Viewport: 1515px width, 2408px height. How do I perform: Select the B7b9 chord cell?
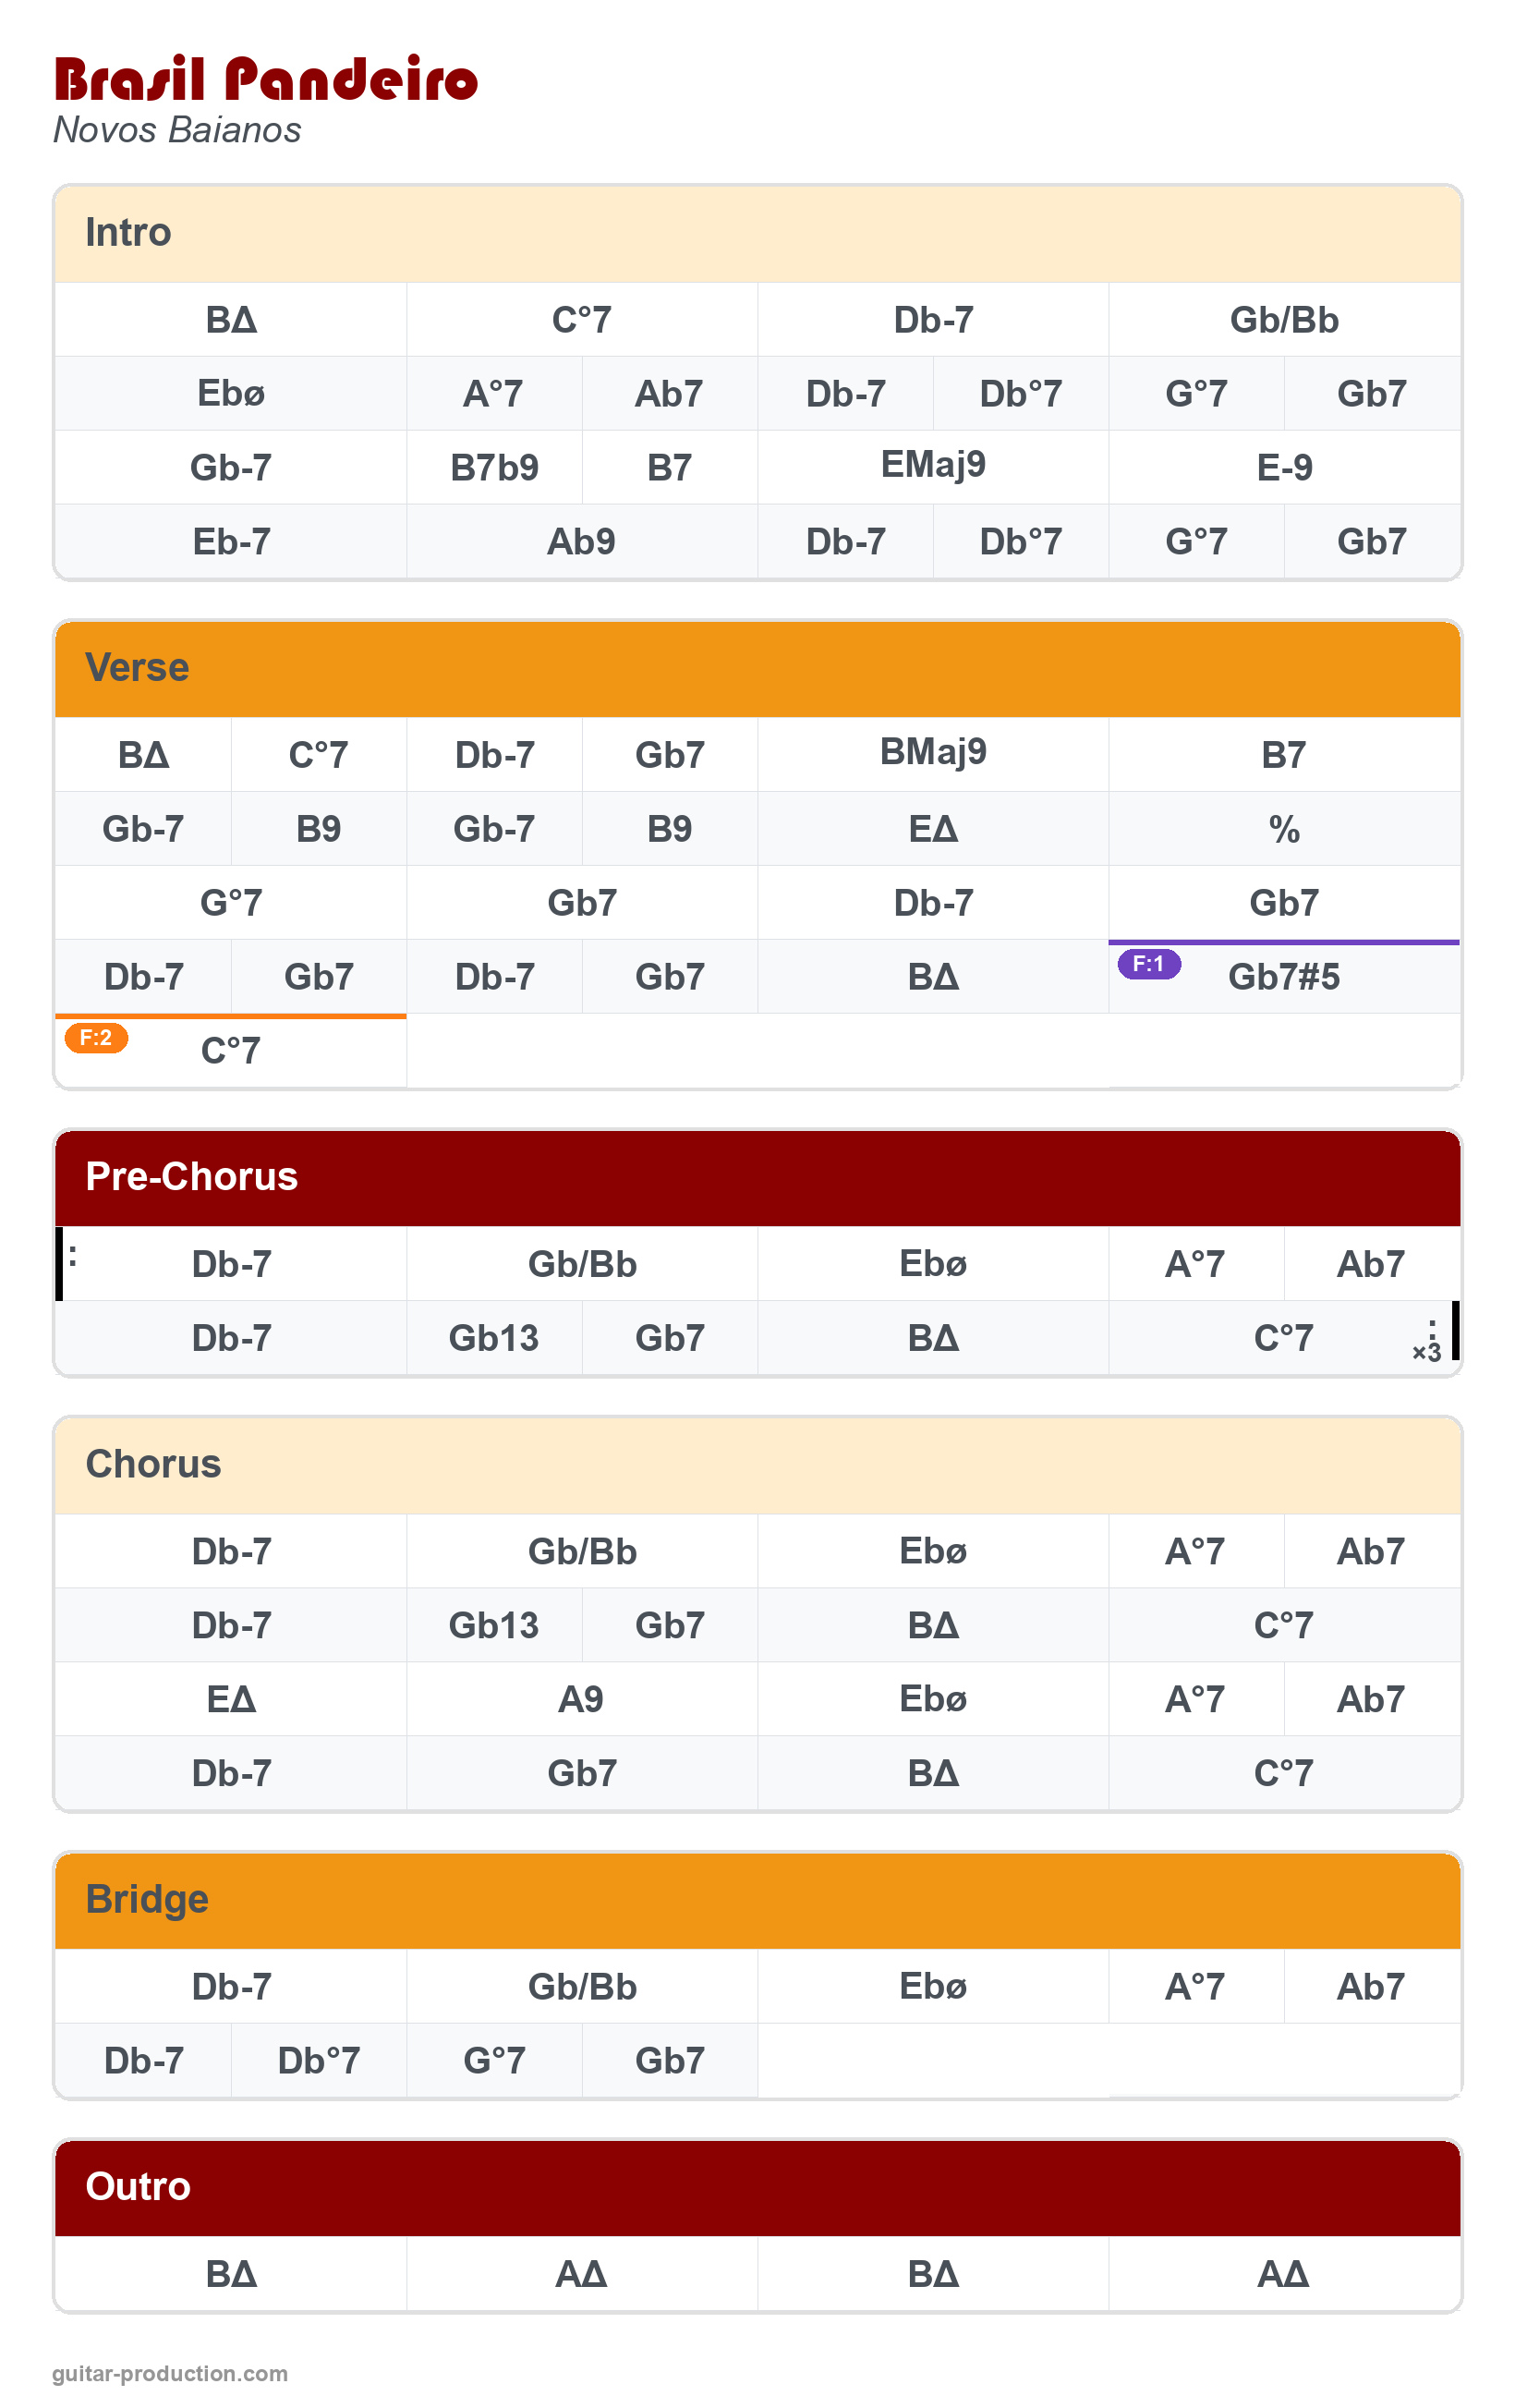coord(494,467)
